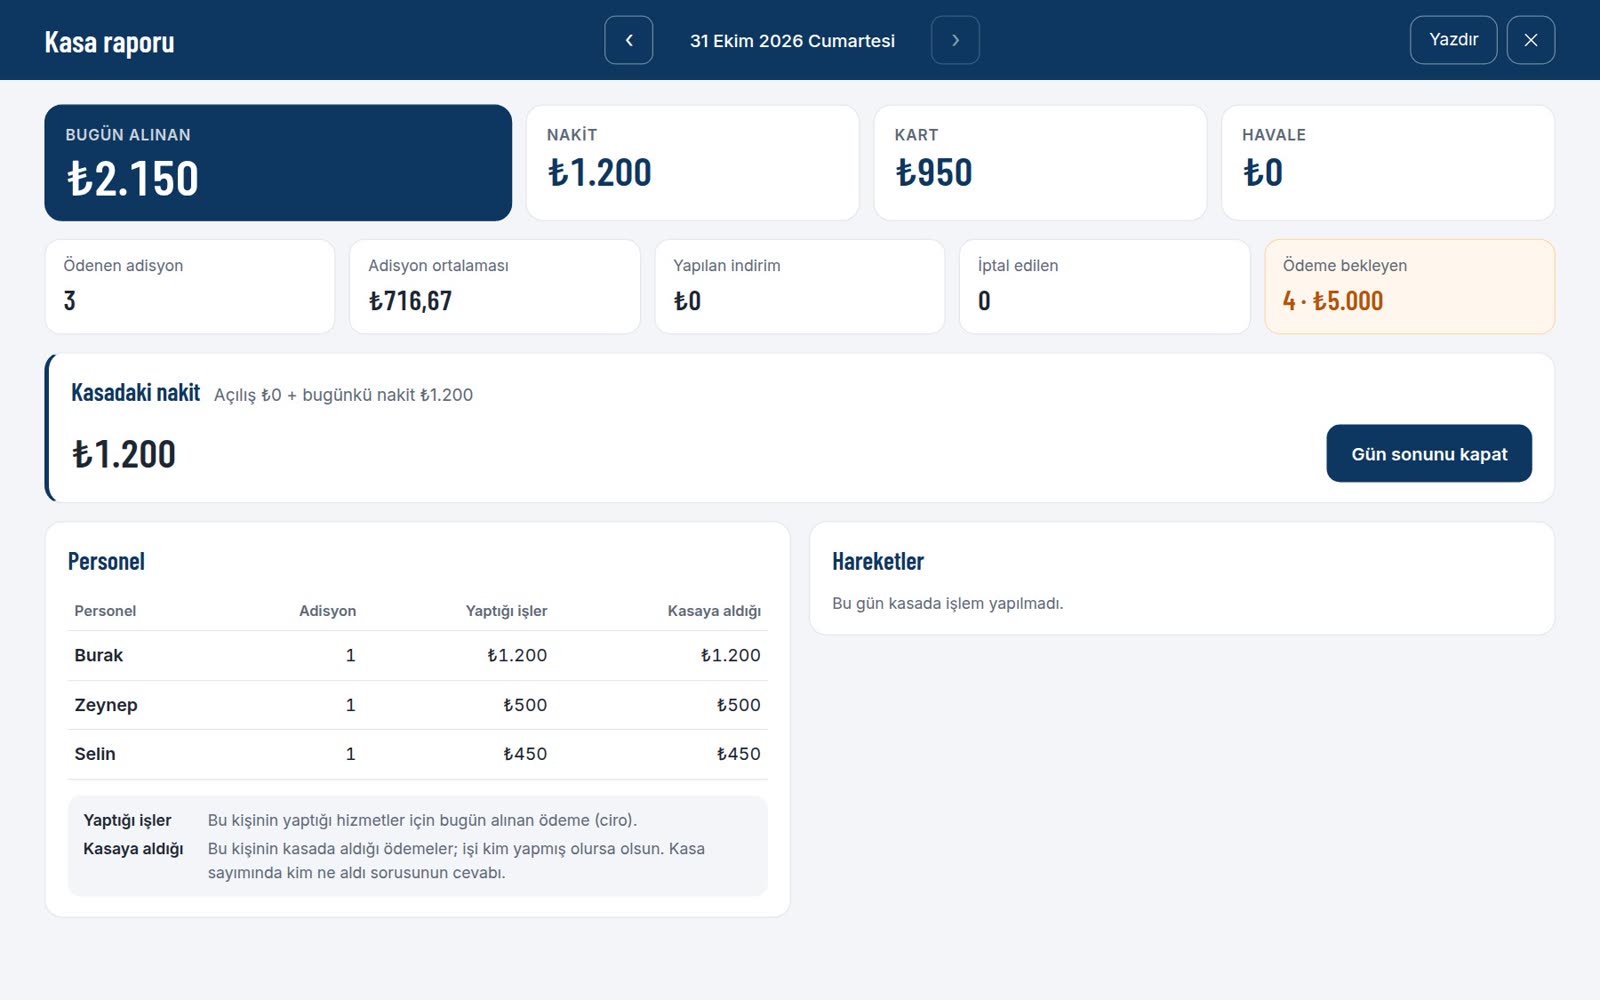Click 'Bu gün kasada işlem yapılmadı.' message
The height and width of the screenshot is (1000, 1600).
click(x=948, y=603)
